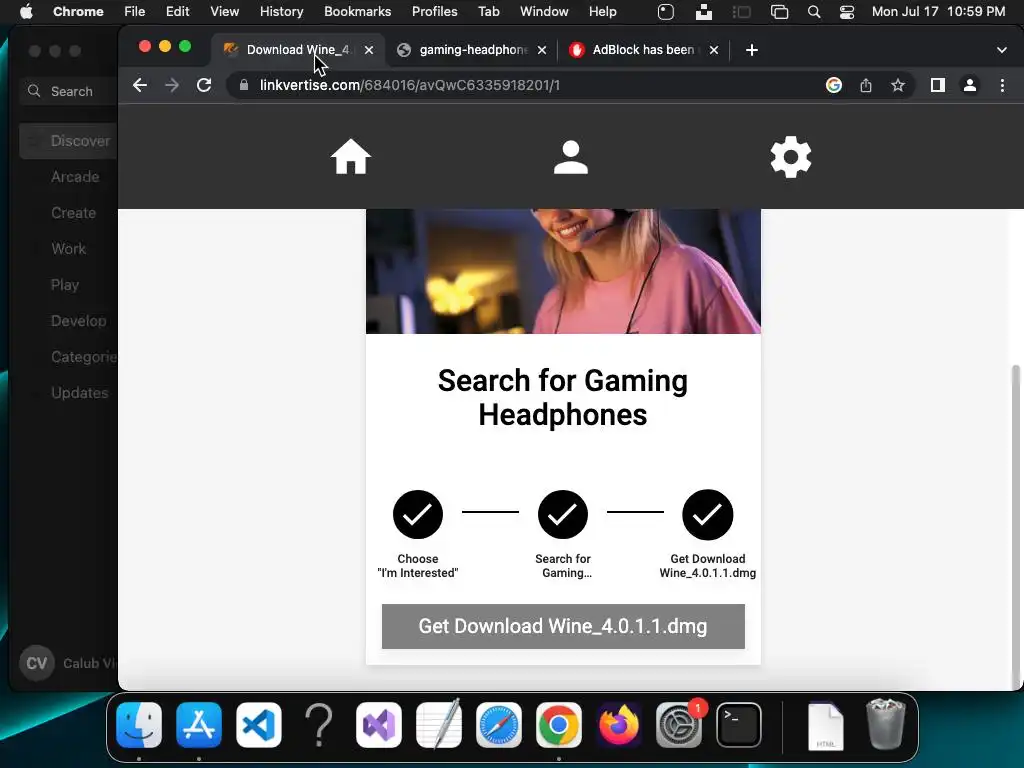Click the padlock site info icon
The image size is (1024, 768).
244,85
